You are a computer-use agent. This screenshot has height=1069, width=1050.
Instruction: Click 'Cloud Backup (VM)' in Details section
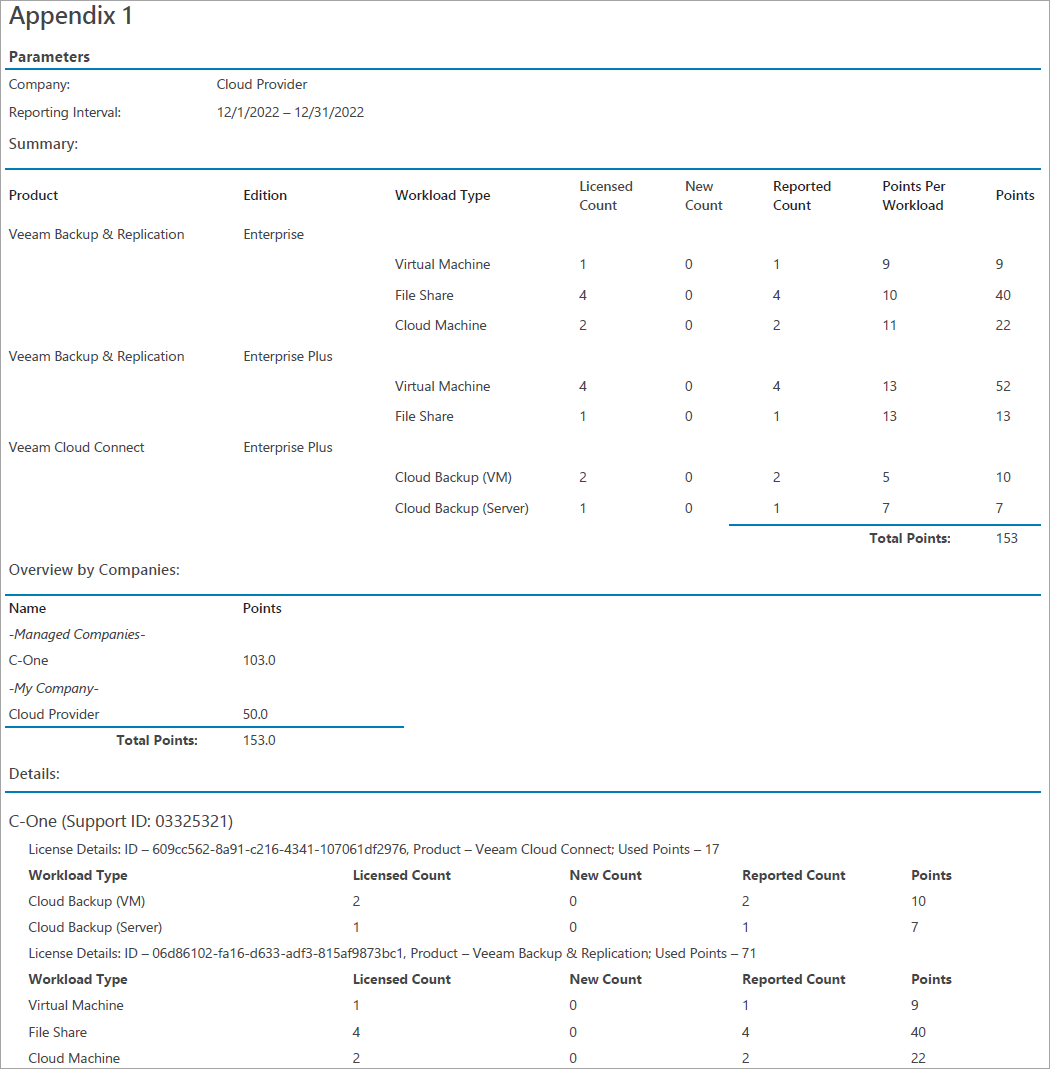coord(87,901)
